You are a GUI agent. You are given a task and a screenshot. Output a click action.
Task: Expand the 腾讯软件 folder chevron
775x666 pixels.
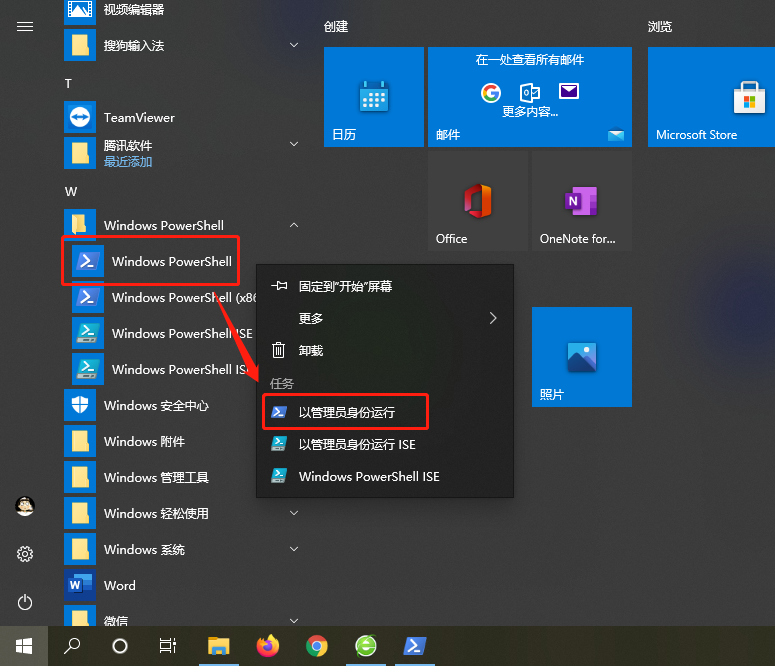[x=294, y=144]
